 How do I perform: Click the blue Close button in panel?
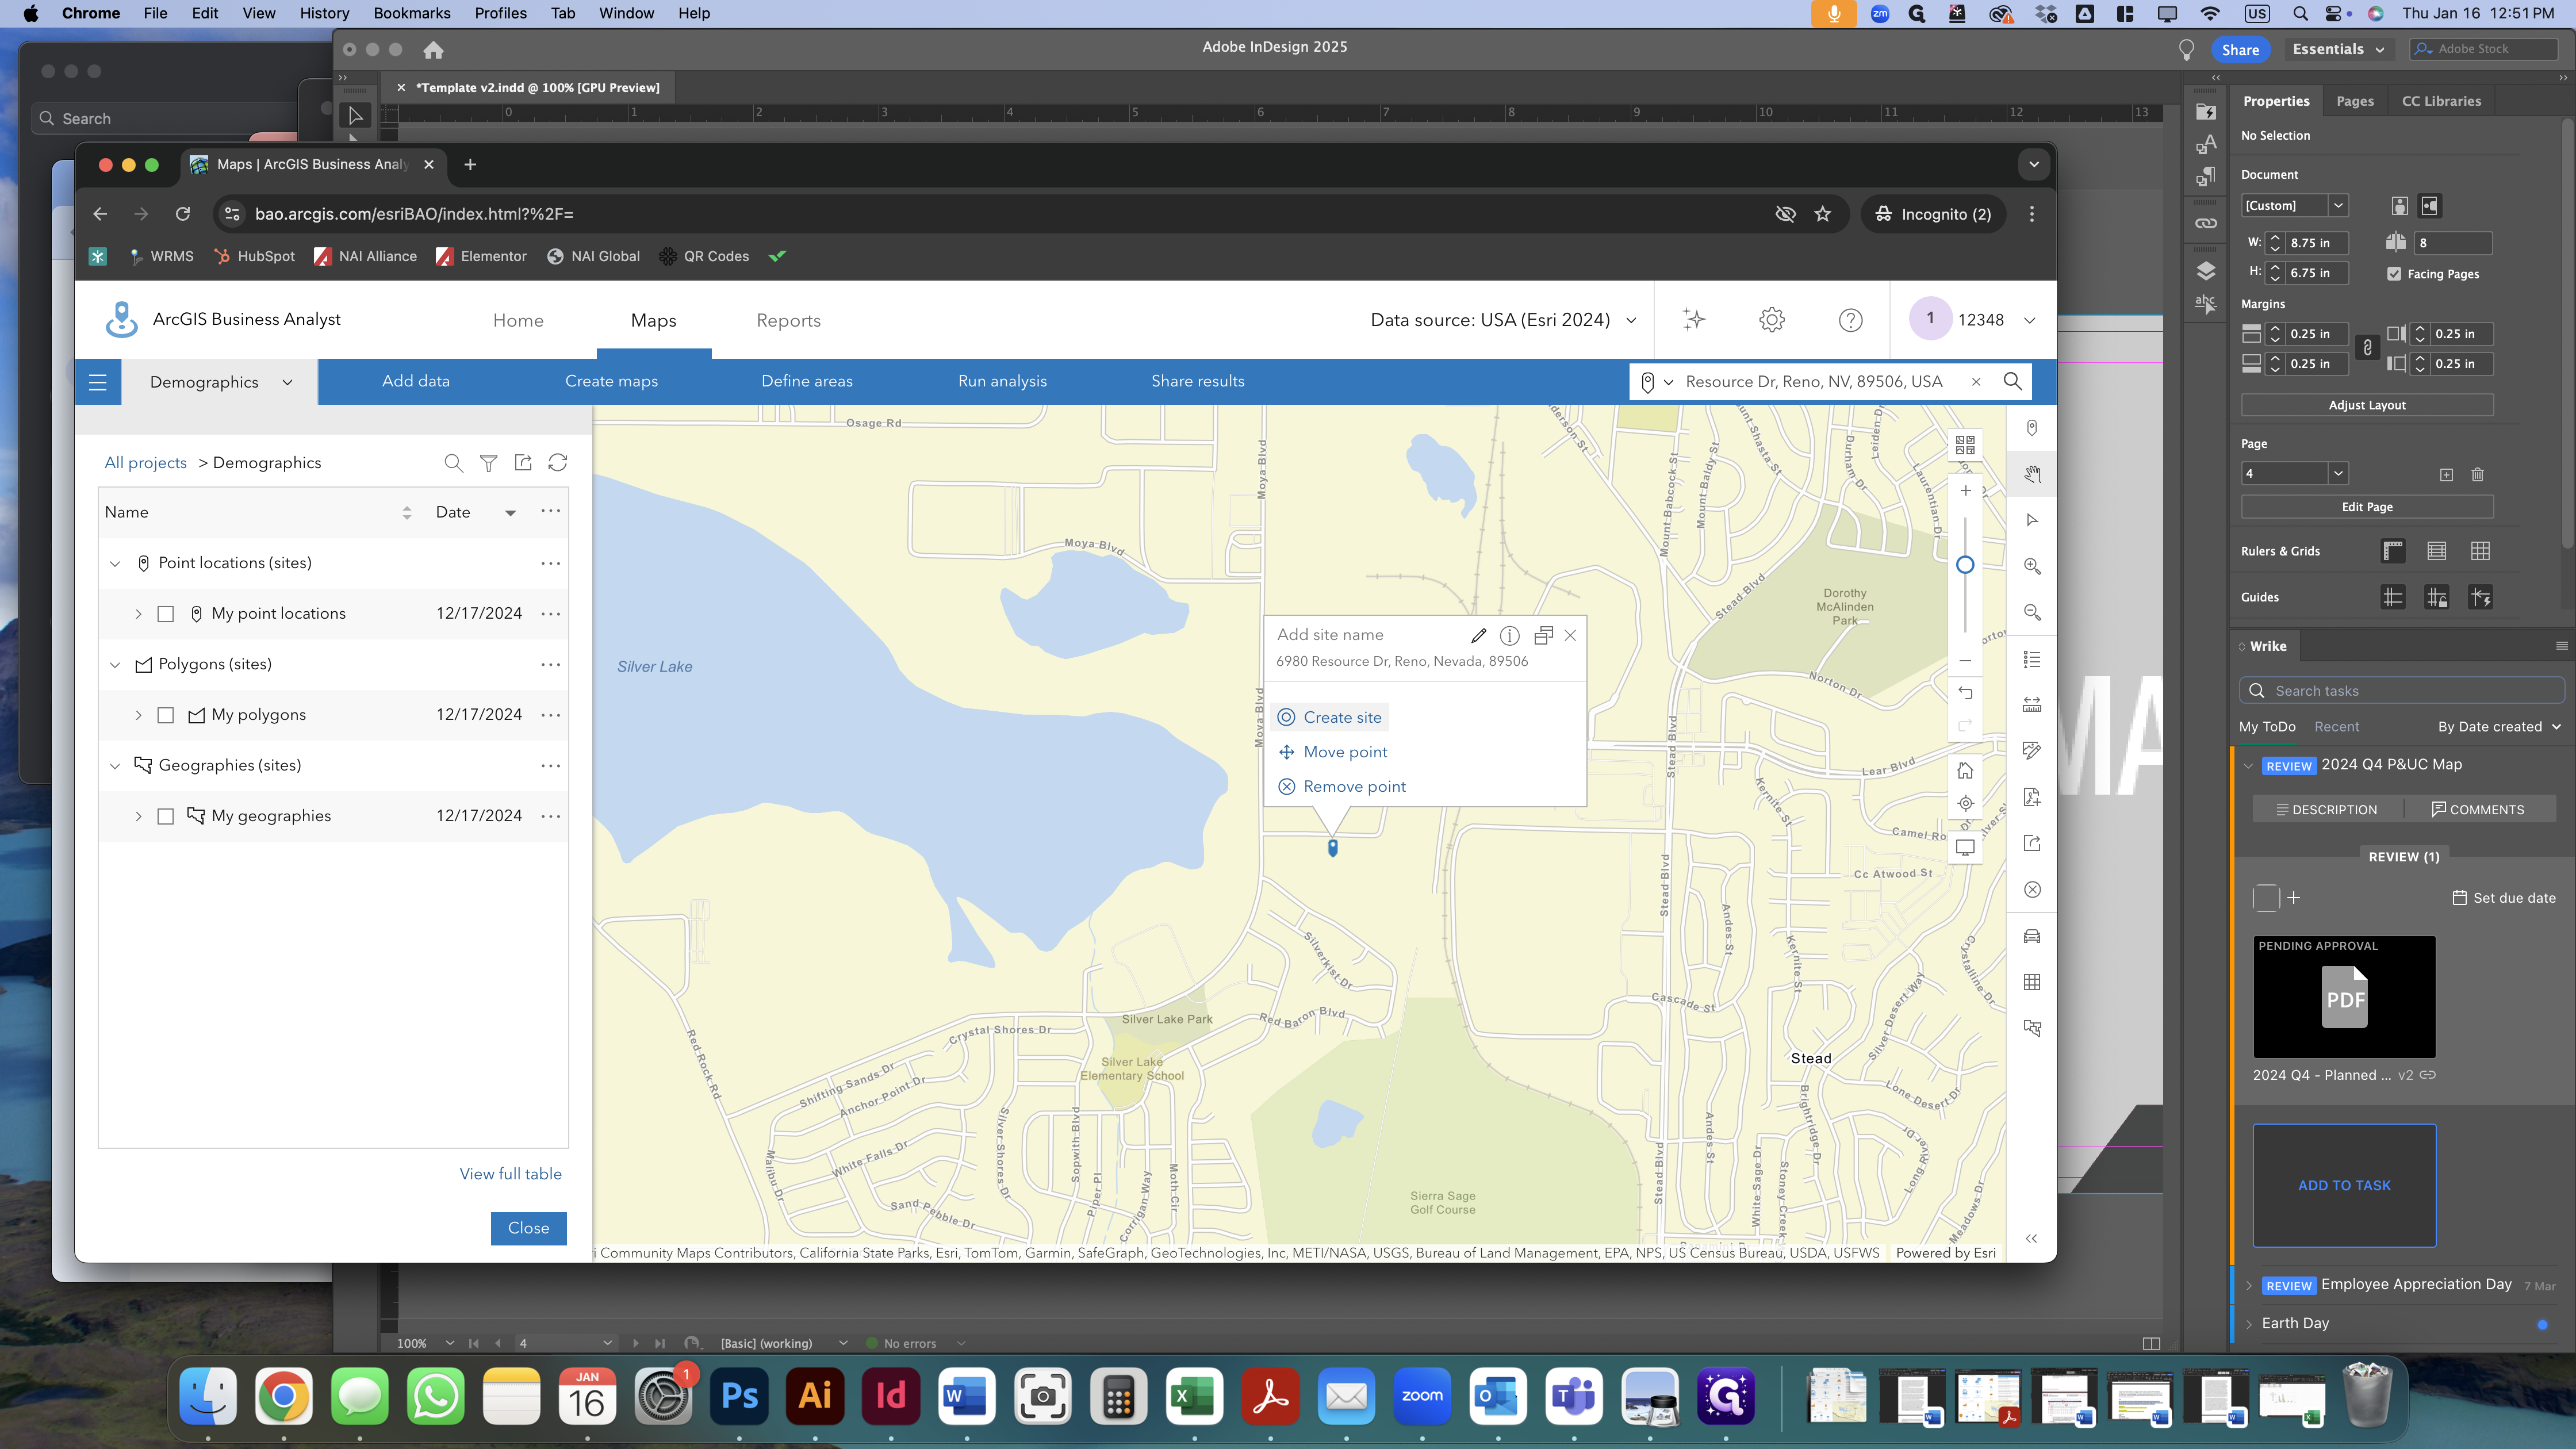[x=528, y=1228]
